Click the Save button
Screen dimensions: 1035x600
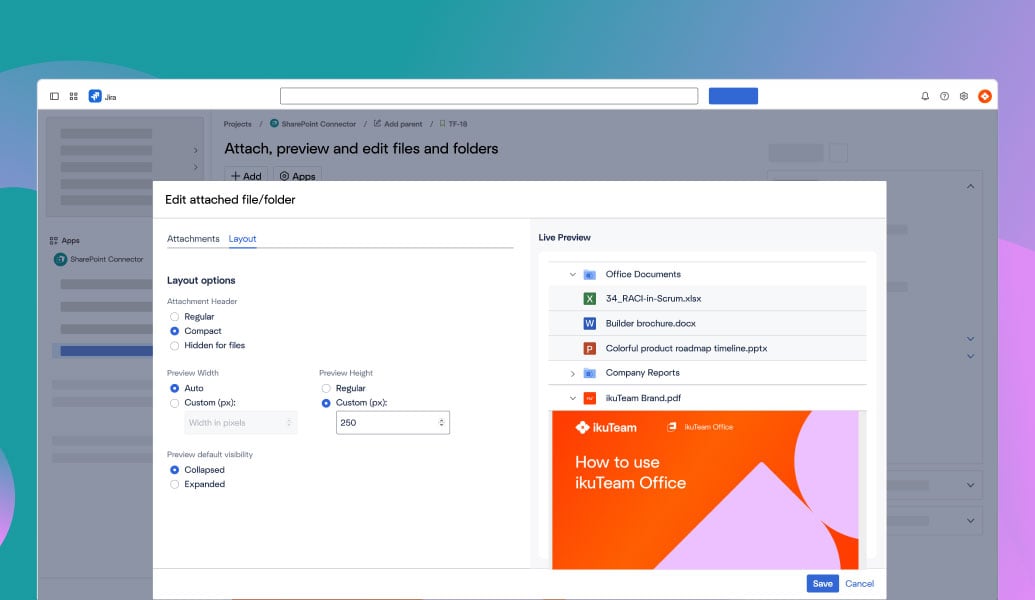(822, 583)
